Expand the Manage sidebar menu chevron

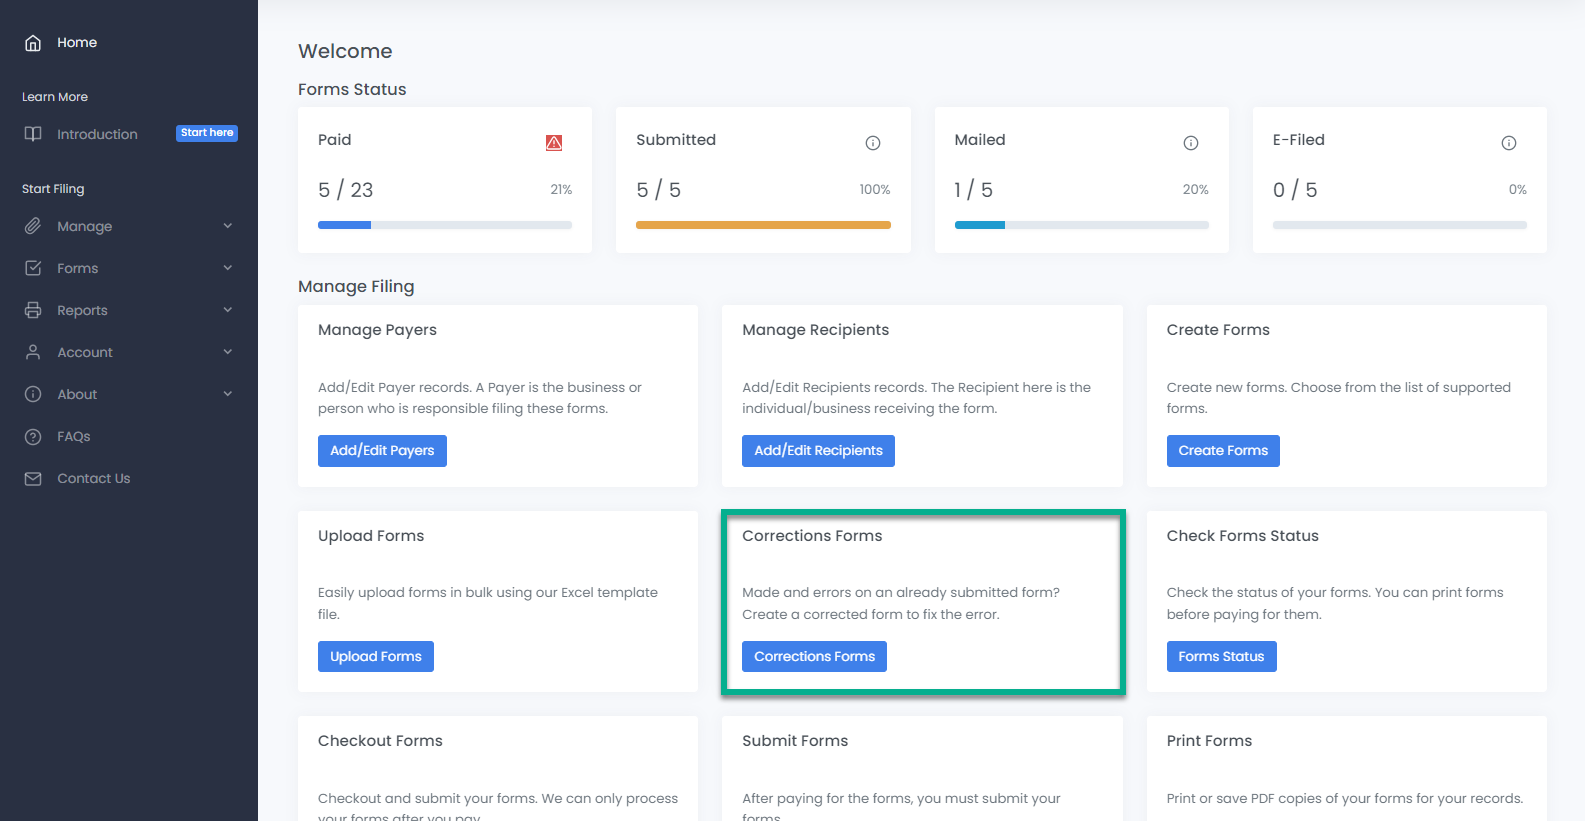pyautogui.click(x=228, y=226)
